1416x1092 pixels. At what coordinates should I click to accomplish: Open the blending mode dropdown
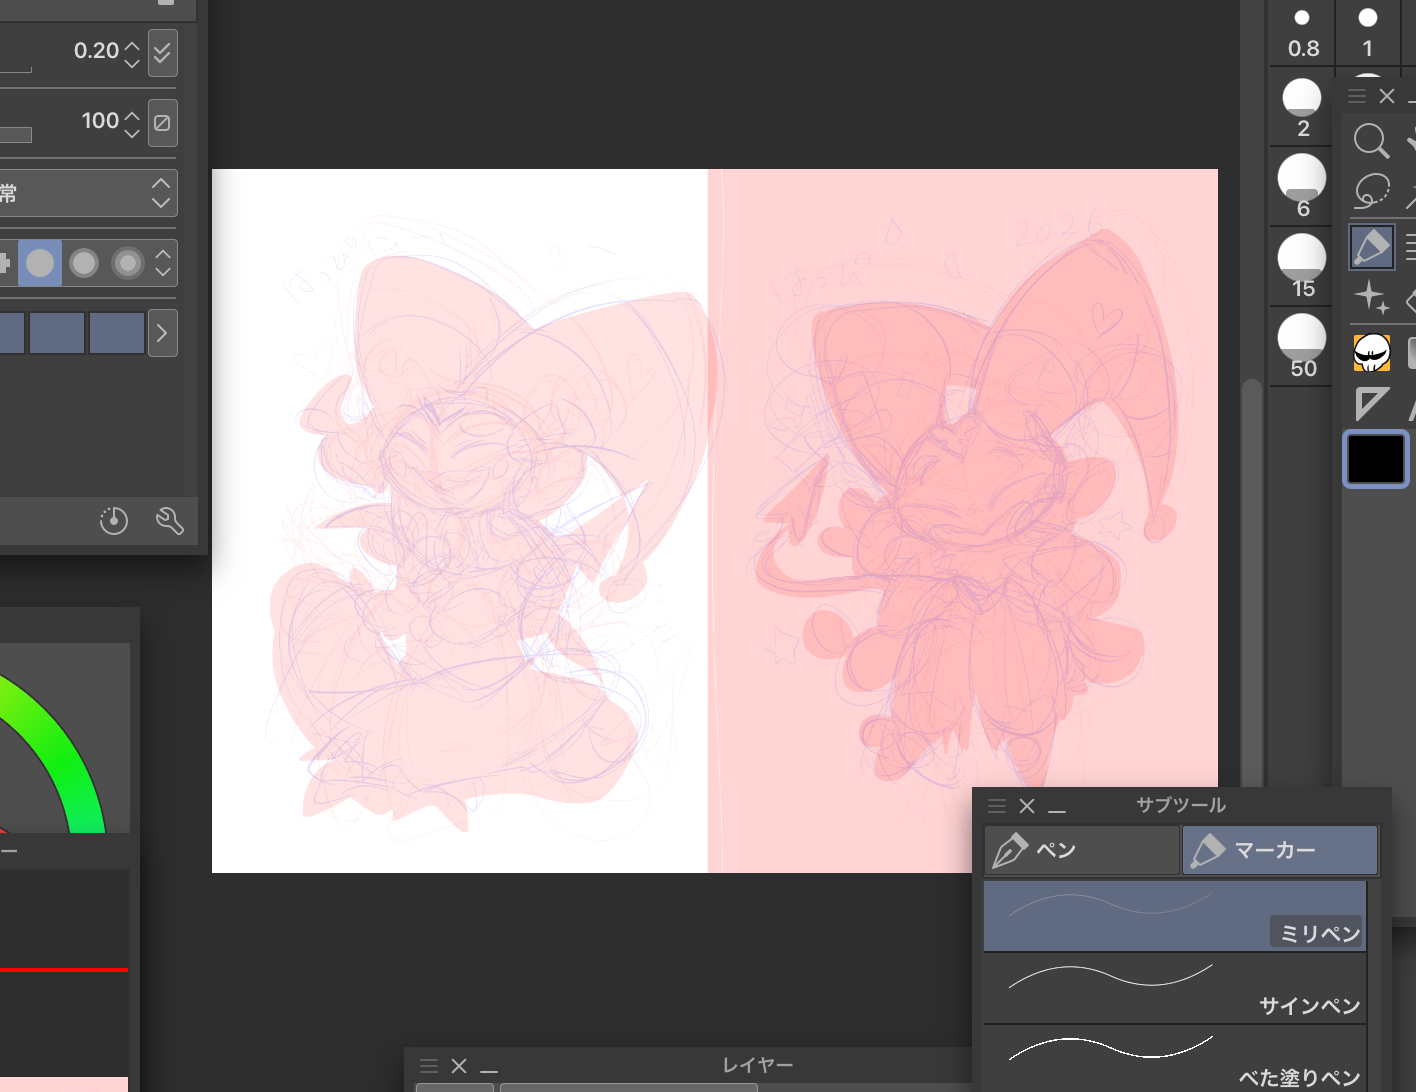88,193
